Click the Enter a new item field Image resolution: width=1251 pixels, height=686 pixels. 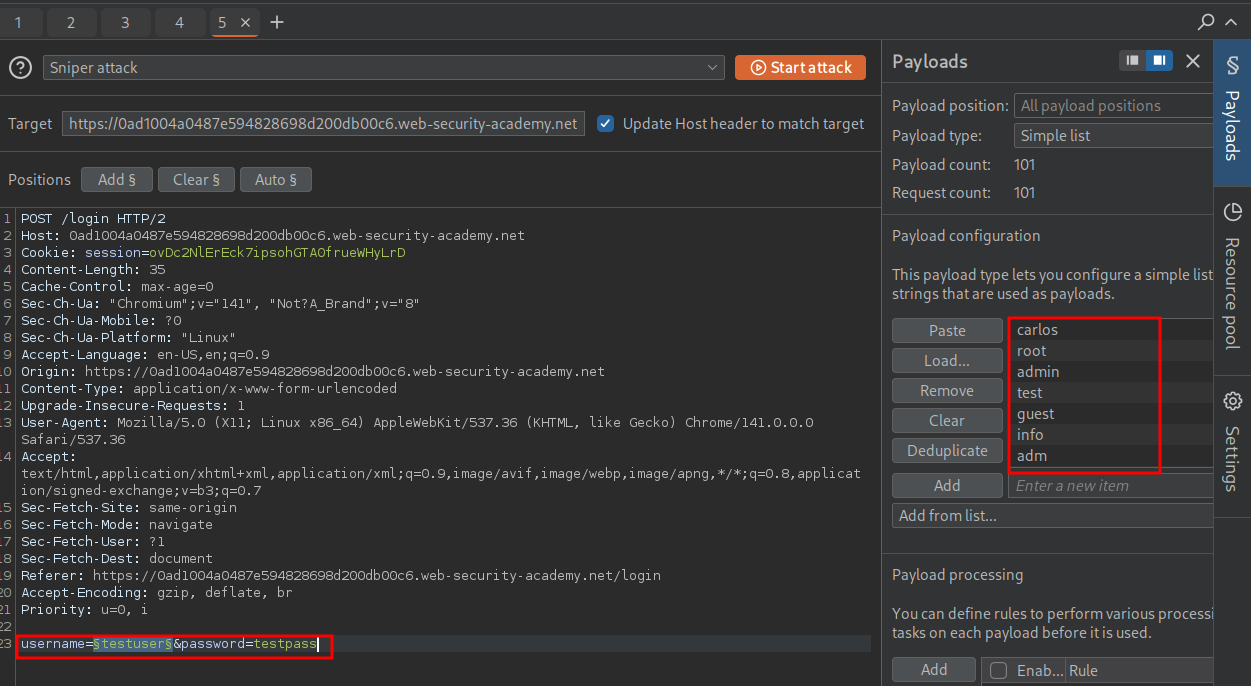pyautogui.click(x=1110, y=486)
